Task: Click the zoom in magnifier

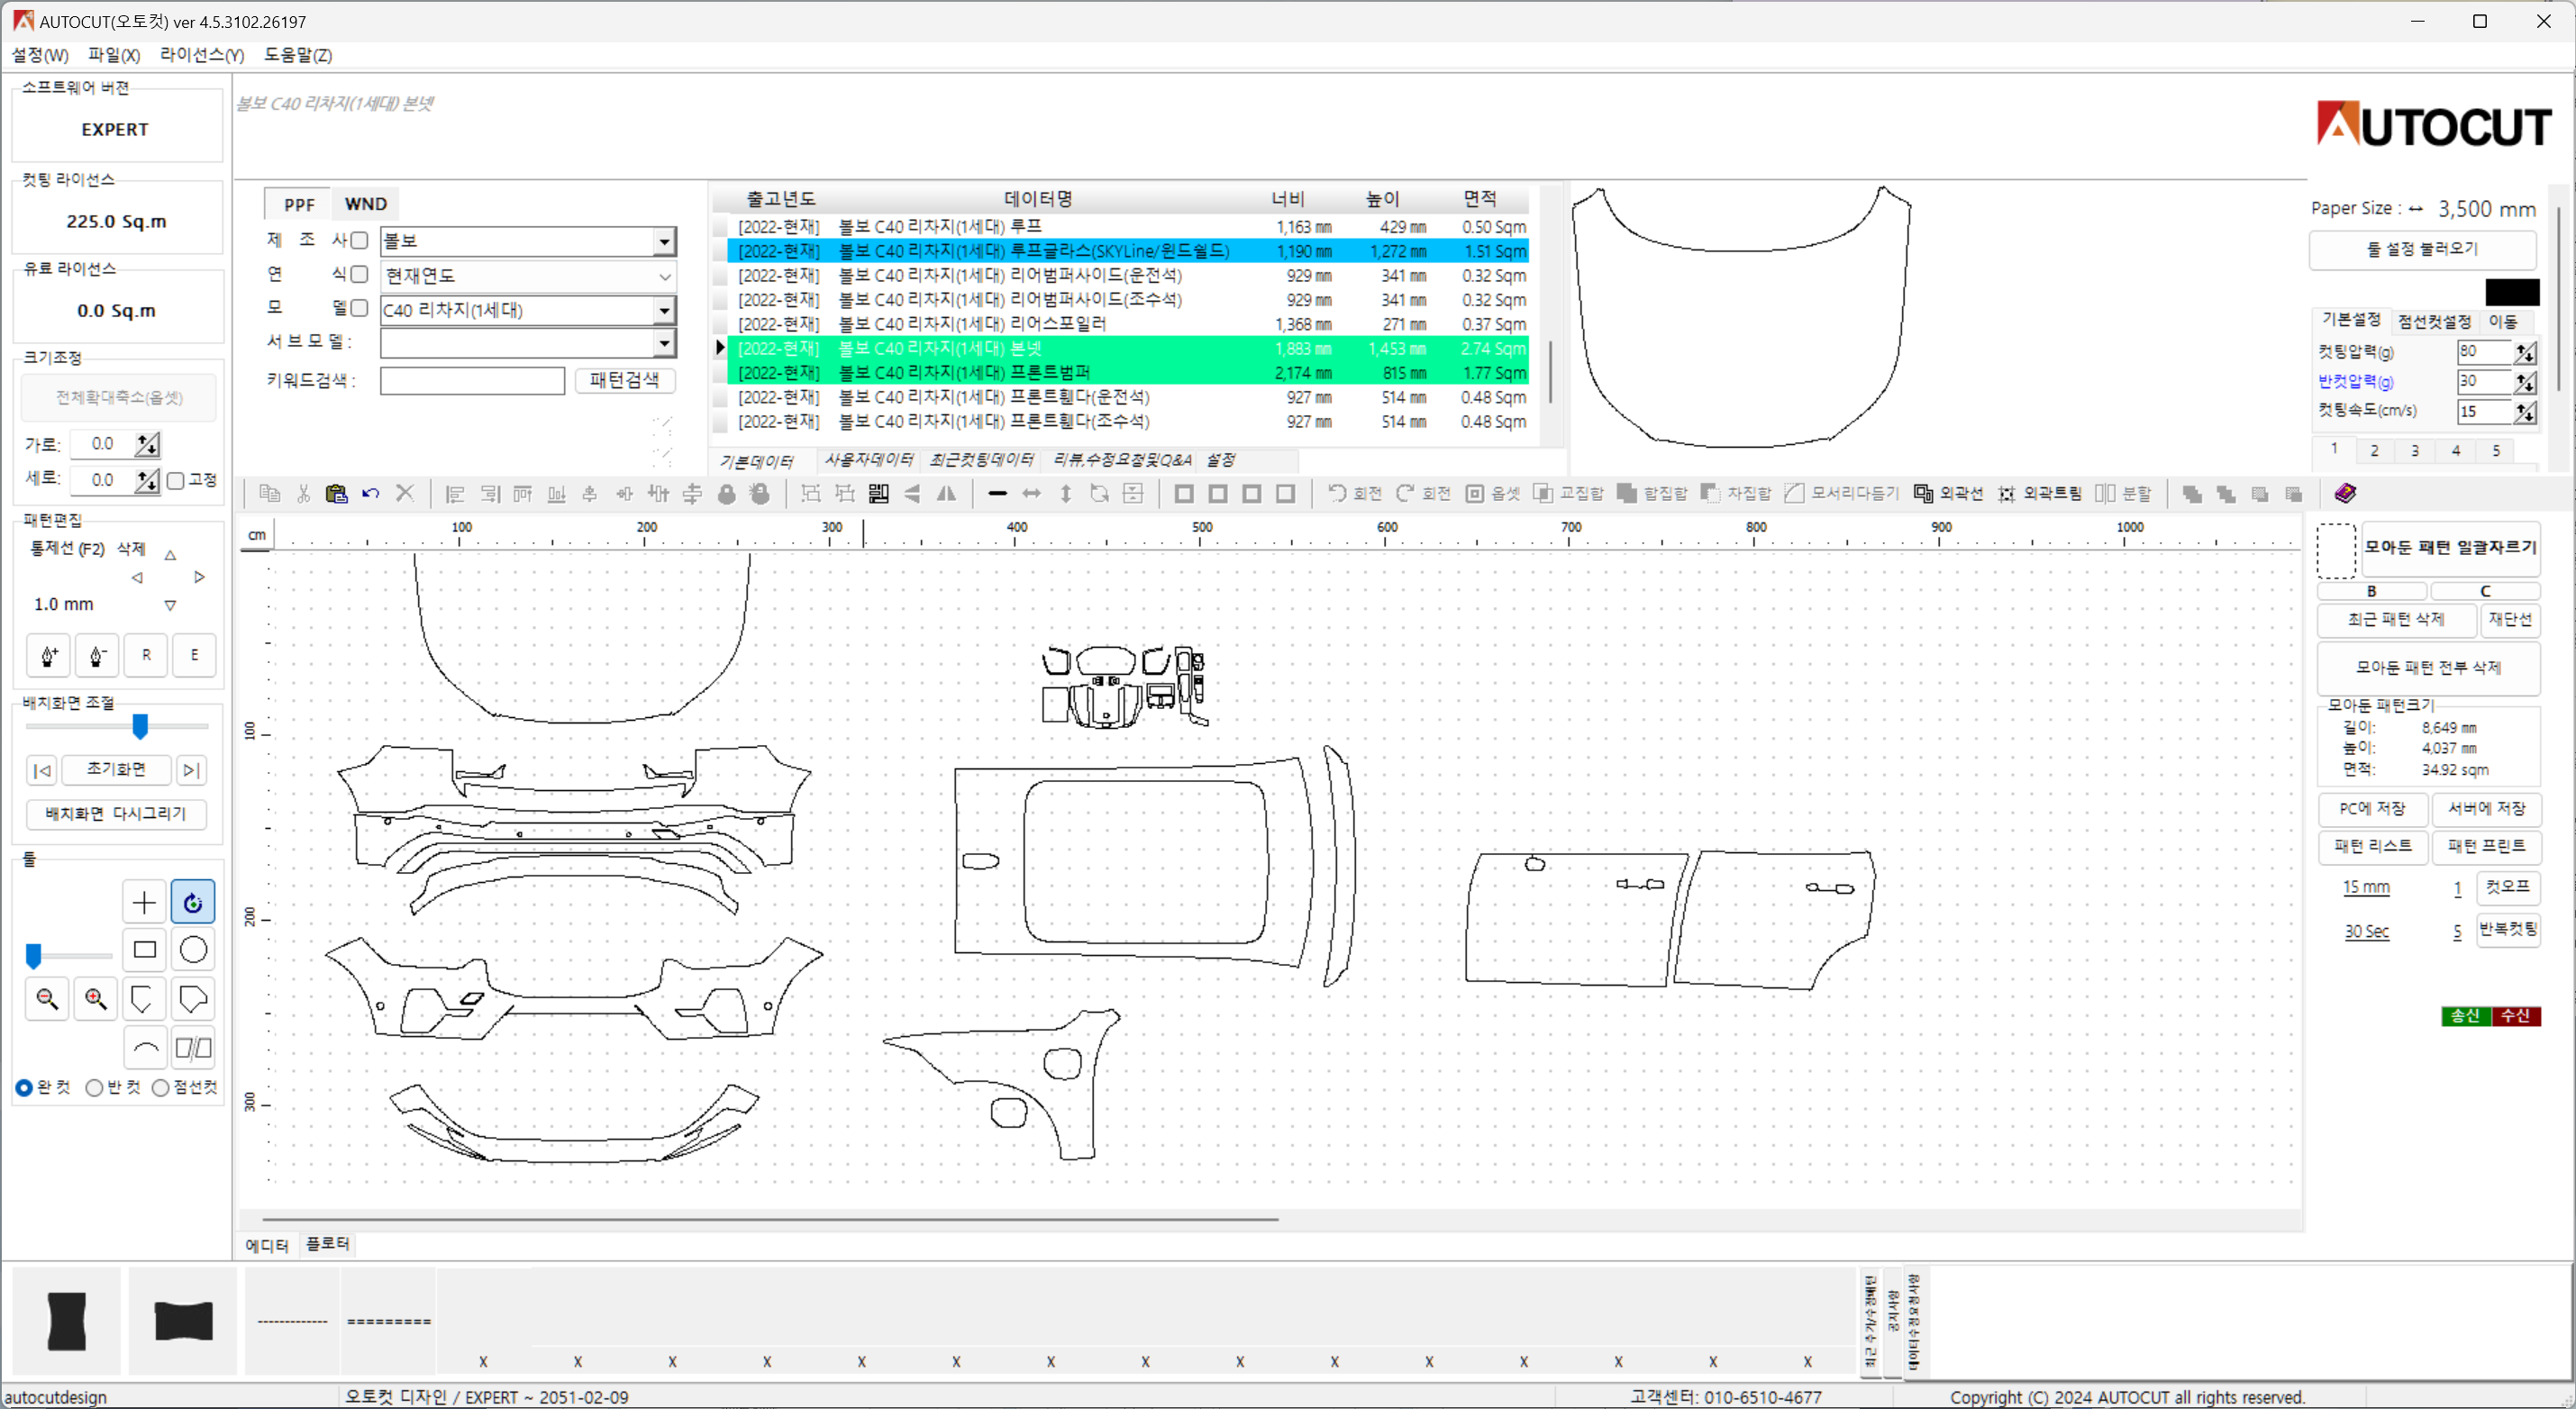Action: tap(96, 999)
